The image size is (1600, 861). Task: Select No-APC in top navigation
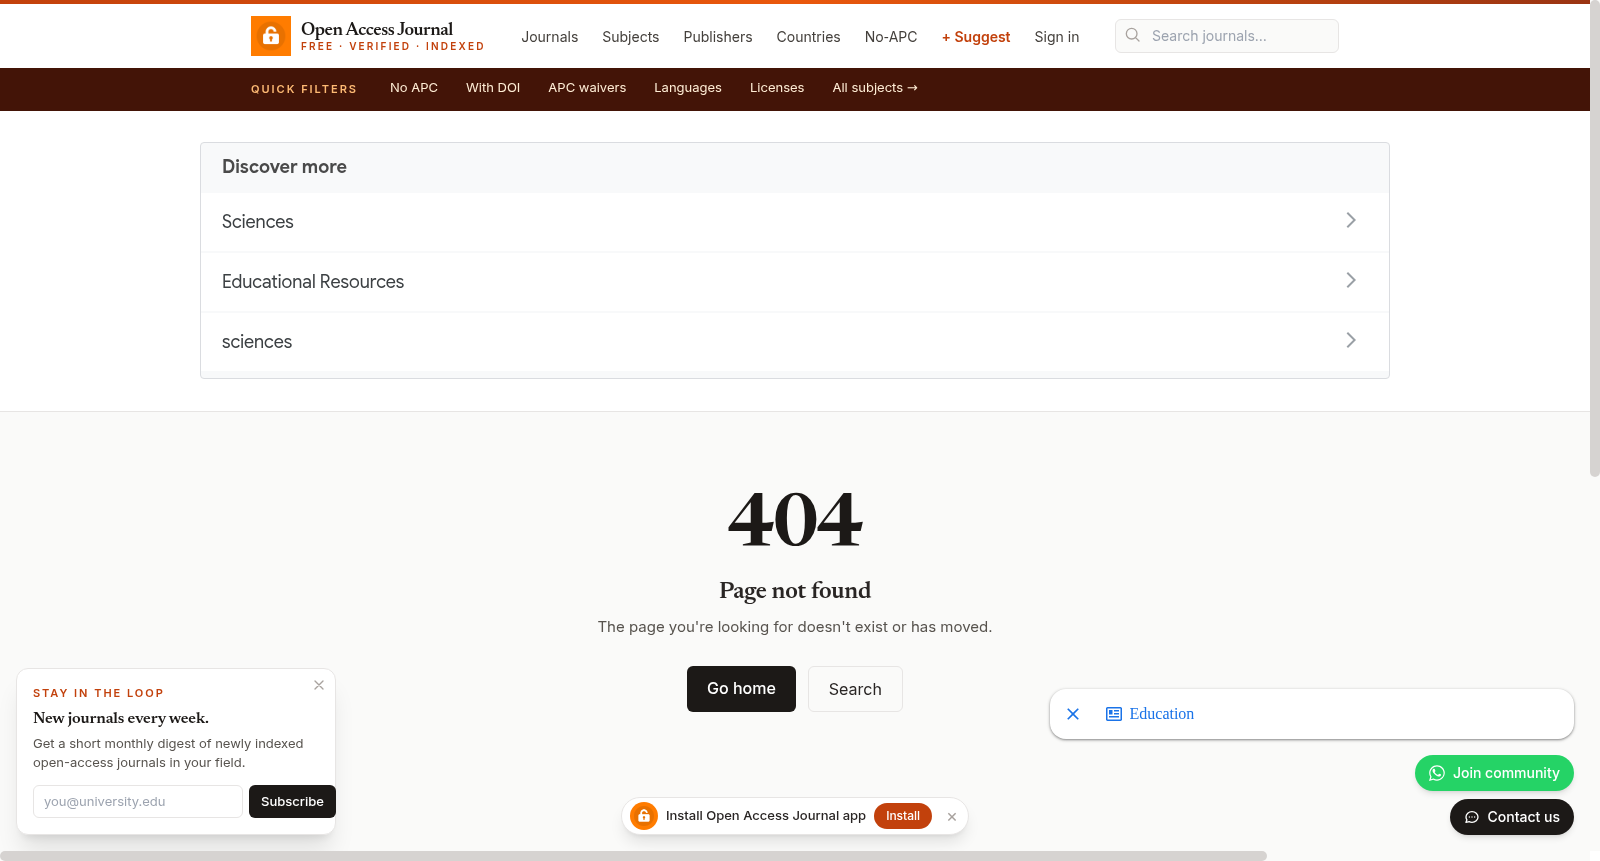coord(890,37)
